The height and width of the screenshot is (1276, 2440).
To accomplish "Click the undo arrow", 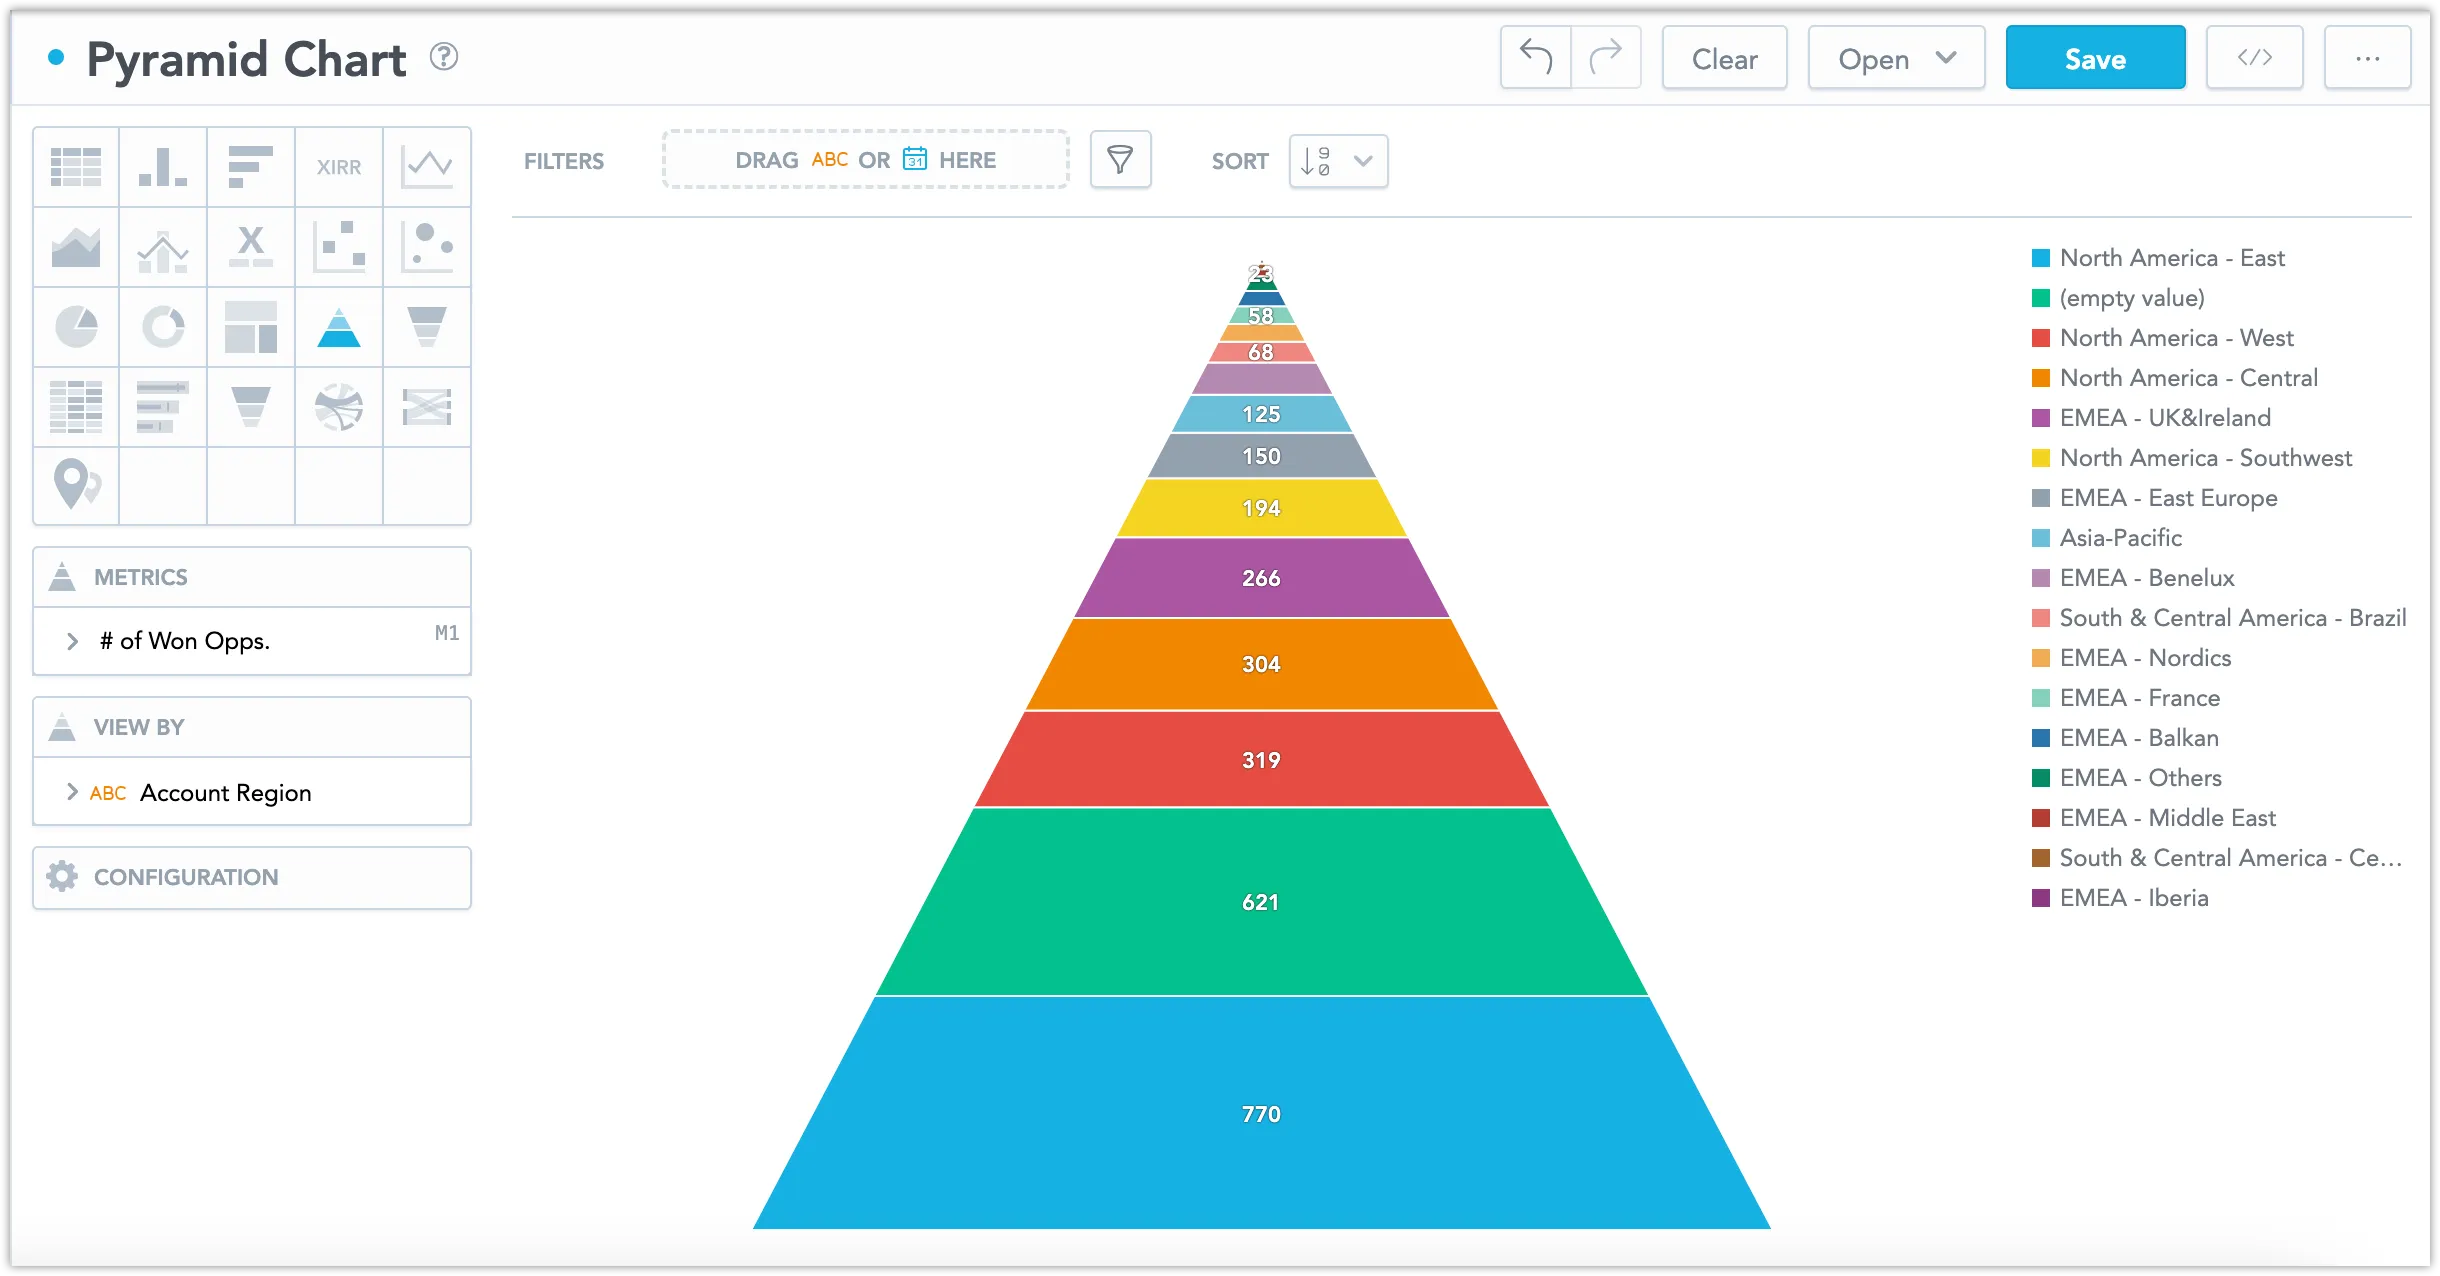I will point(1534,57).
